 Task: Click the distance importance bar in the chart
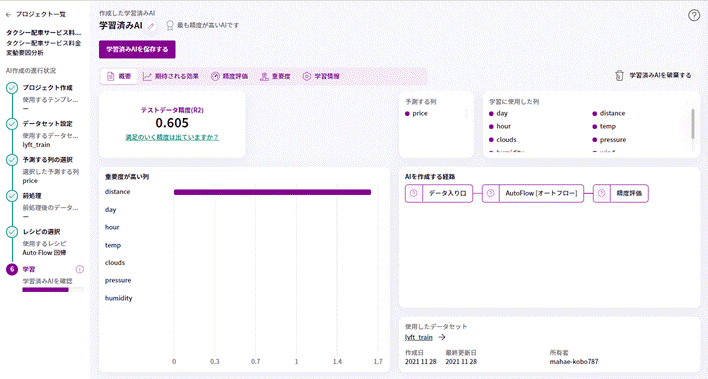272,192
